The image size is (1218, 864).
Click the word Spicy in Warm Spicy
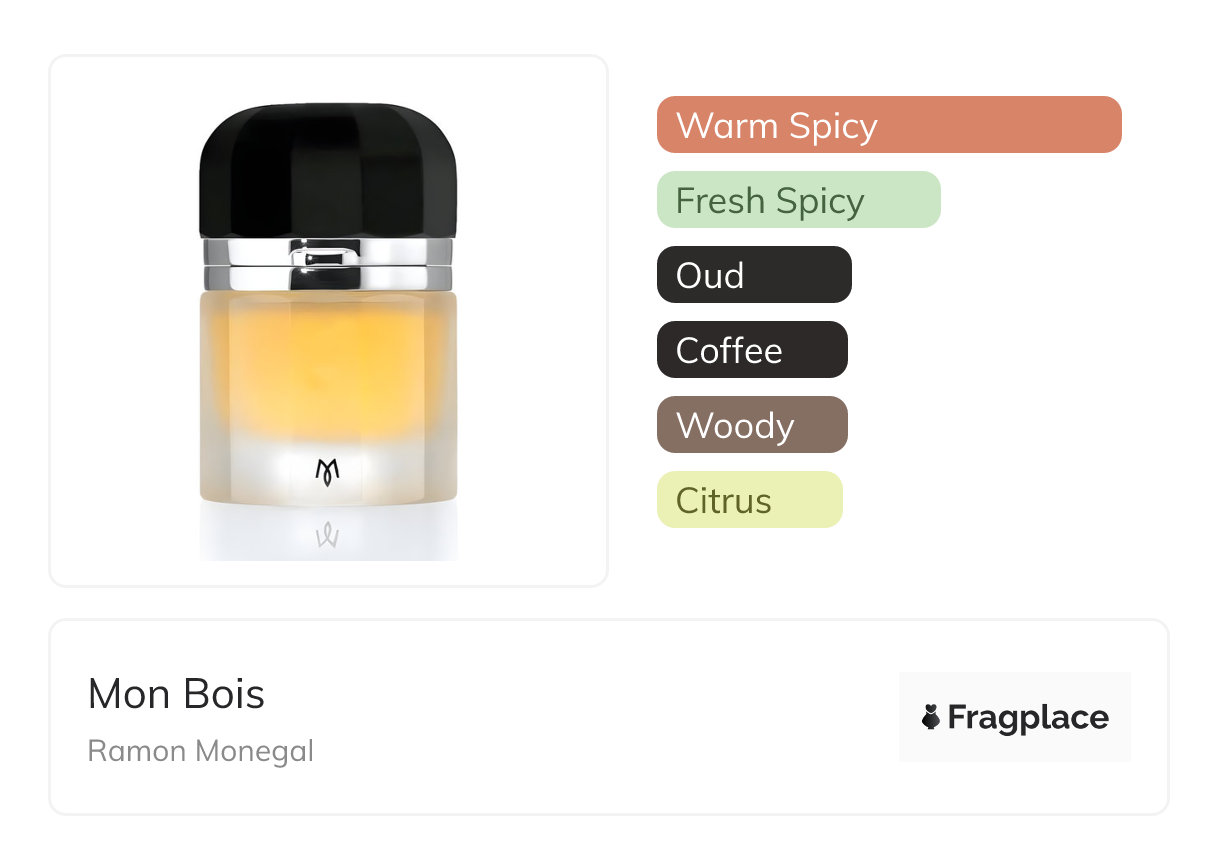pos(833,127)
